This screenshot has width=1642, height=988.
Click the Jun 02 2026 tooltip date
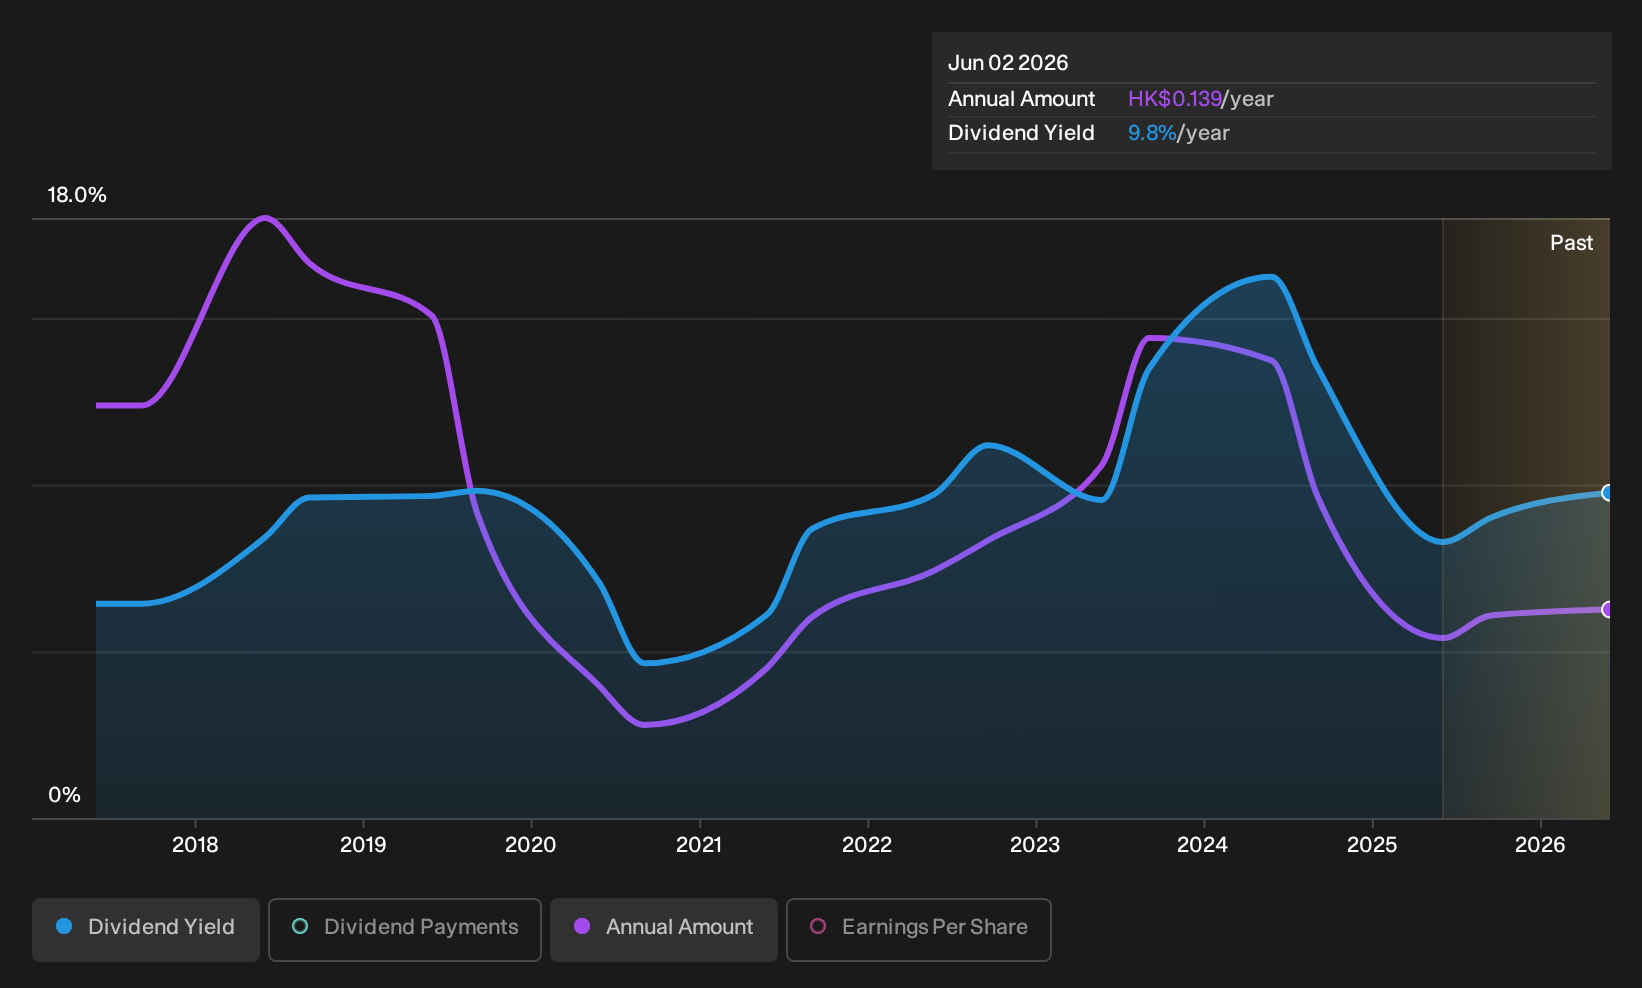[1008, 63]
